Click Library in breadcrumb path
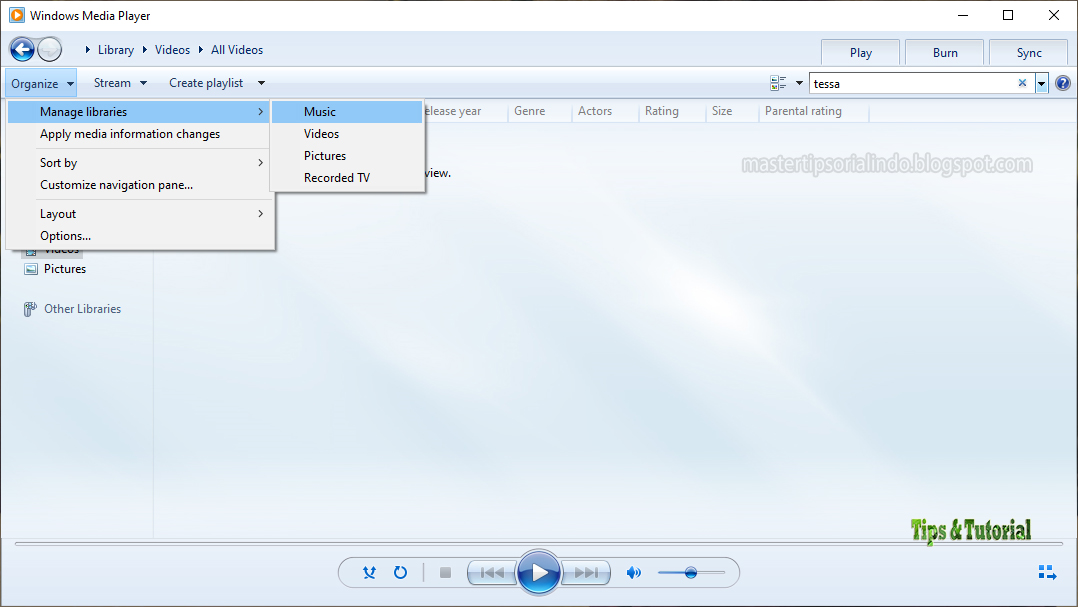The height and width of the screenshot is (607, 1078). coord(116,49)
